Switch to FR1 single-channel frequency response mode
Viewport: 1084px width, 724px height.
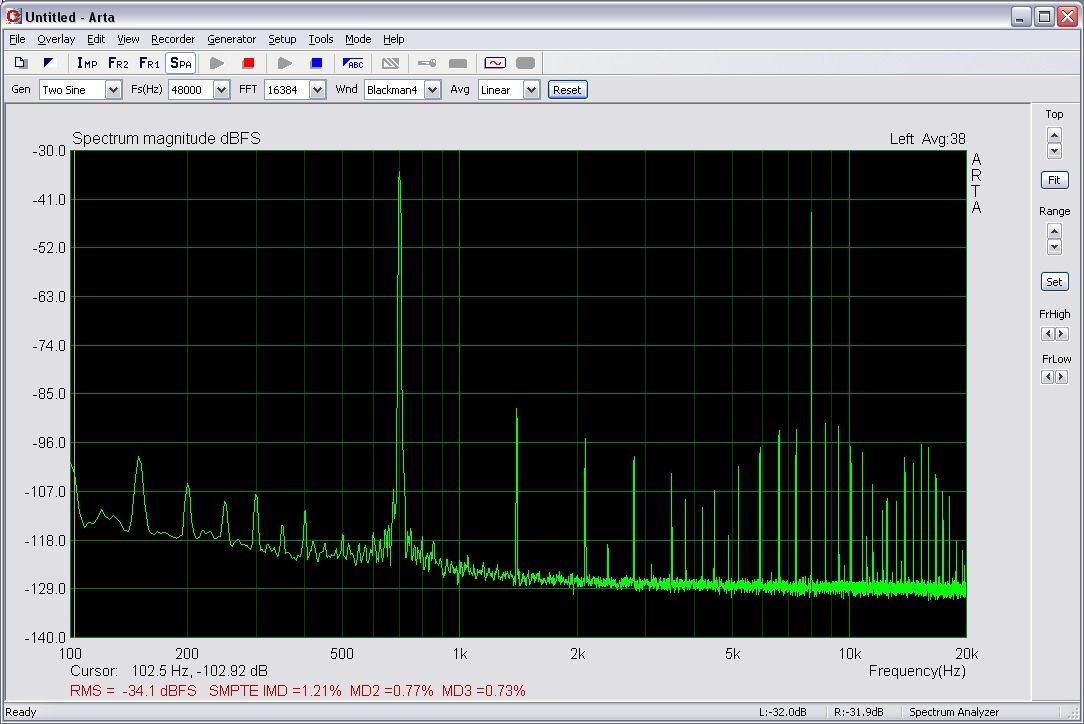point(149,63)
